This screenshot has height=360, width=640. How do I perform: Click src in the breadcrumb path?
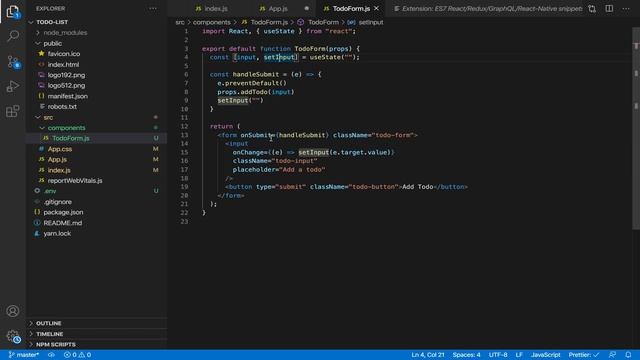click(x=180, y=22)
